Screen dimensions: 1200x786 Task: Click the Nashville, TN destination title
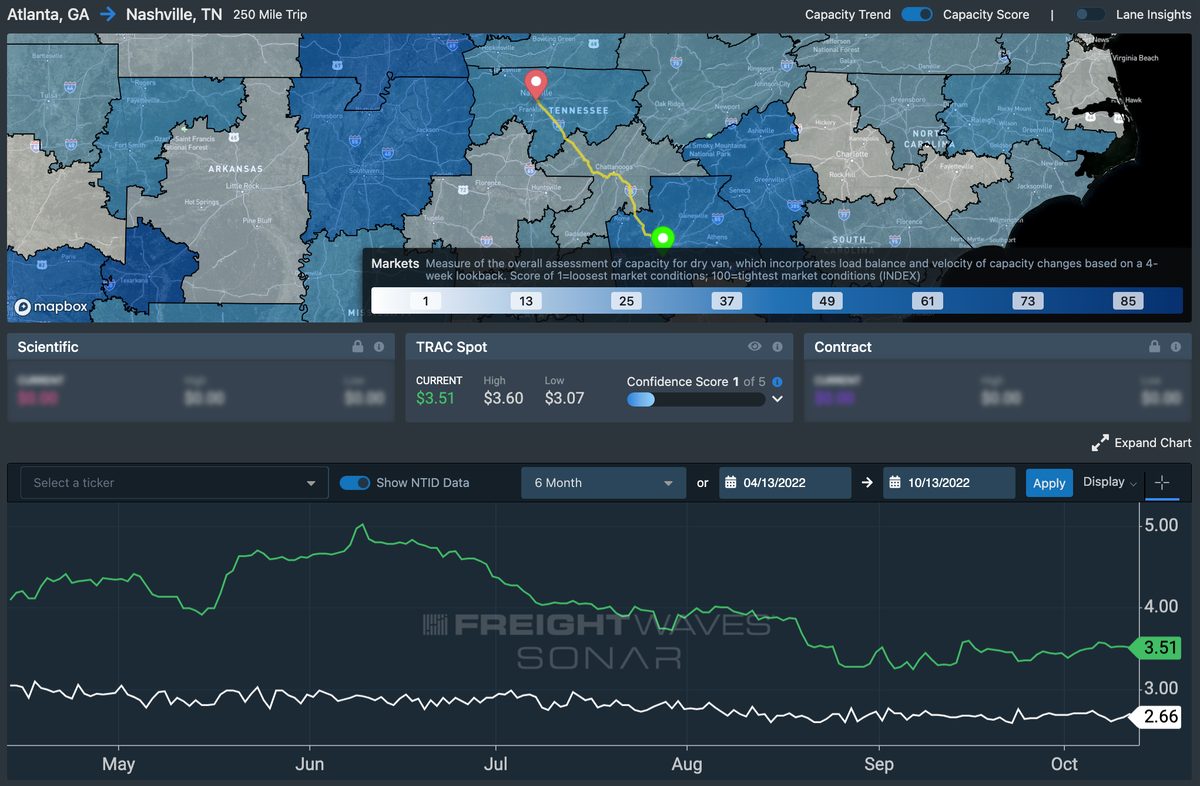(x=174, y=15)
